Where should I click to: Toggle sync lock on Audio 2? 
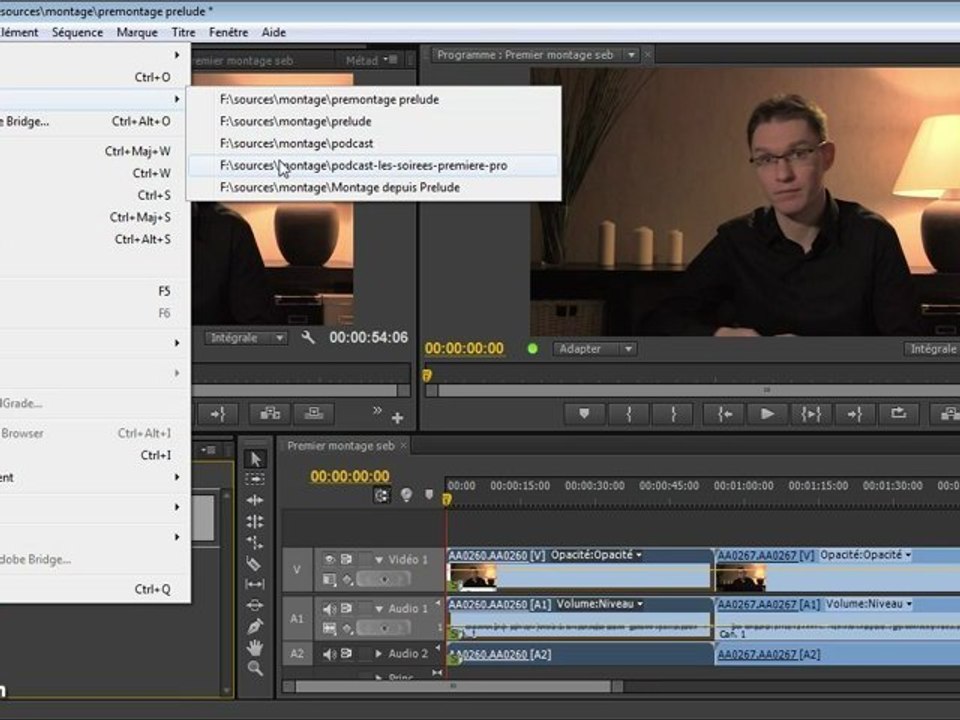(347, 653)
